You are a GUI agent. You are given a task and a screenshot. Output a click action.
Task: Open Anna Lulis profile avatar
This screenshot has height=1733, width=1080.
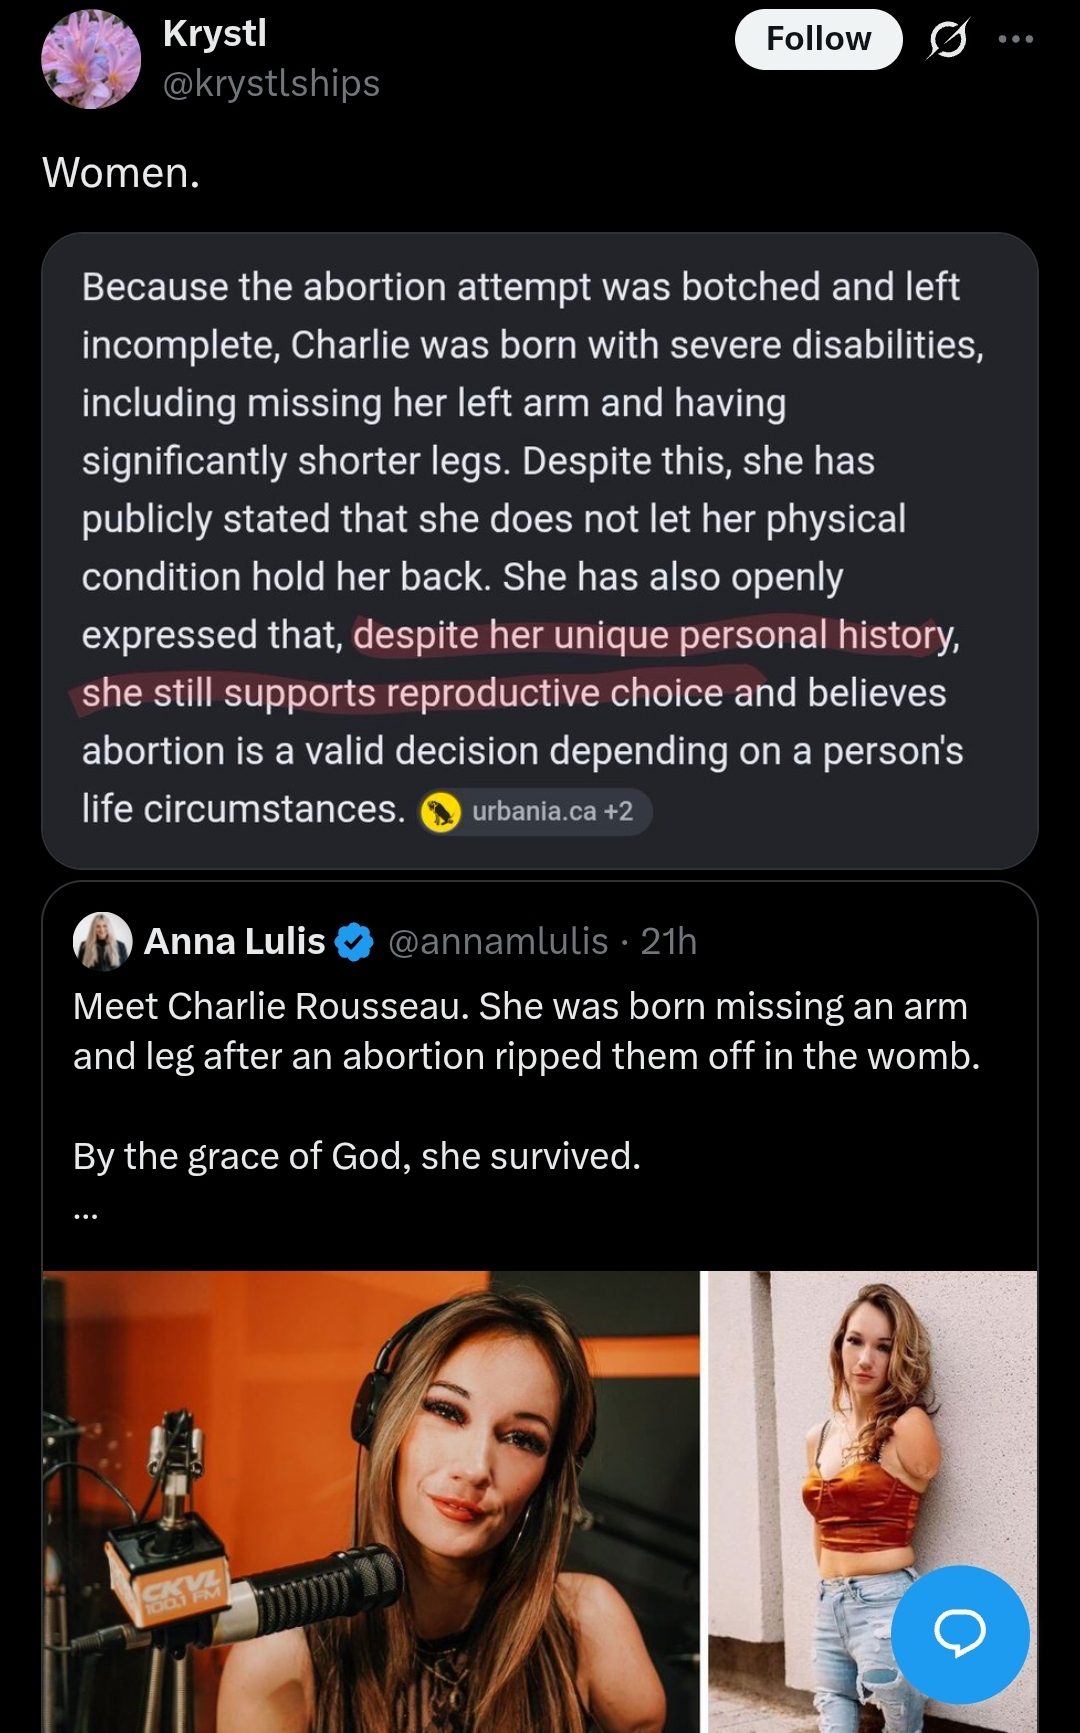pyautogui.click(x=103, y=941)
